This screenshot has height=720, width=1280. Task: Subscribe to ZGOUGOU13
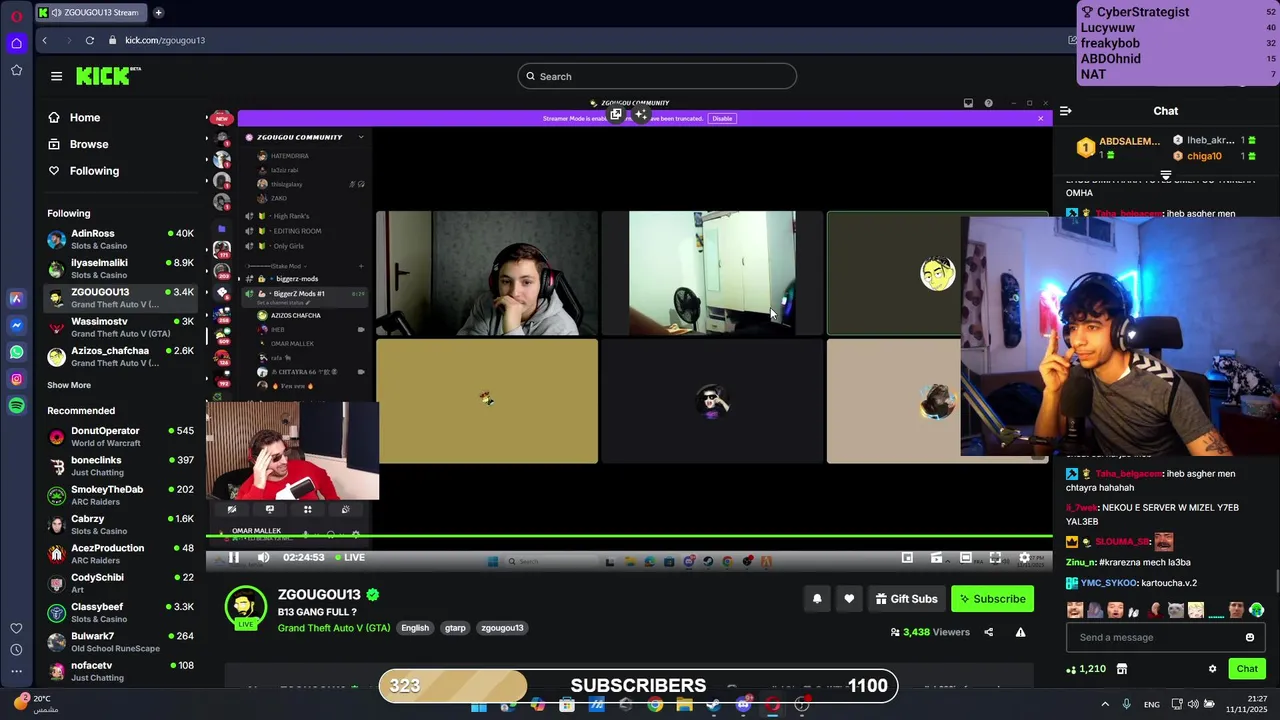pyautogui.click(x=992, y=599)
